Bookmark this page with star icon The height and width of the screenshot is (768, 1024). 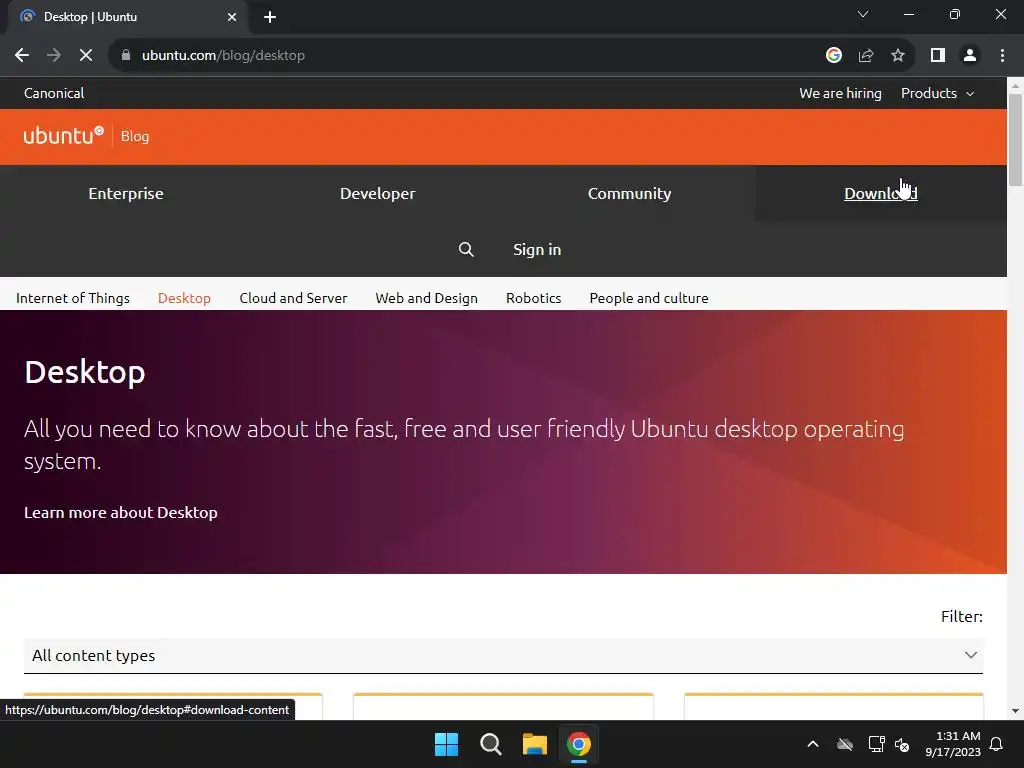tap(898, 56)
